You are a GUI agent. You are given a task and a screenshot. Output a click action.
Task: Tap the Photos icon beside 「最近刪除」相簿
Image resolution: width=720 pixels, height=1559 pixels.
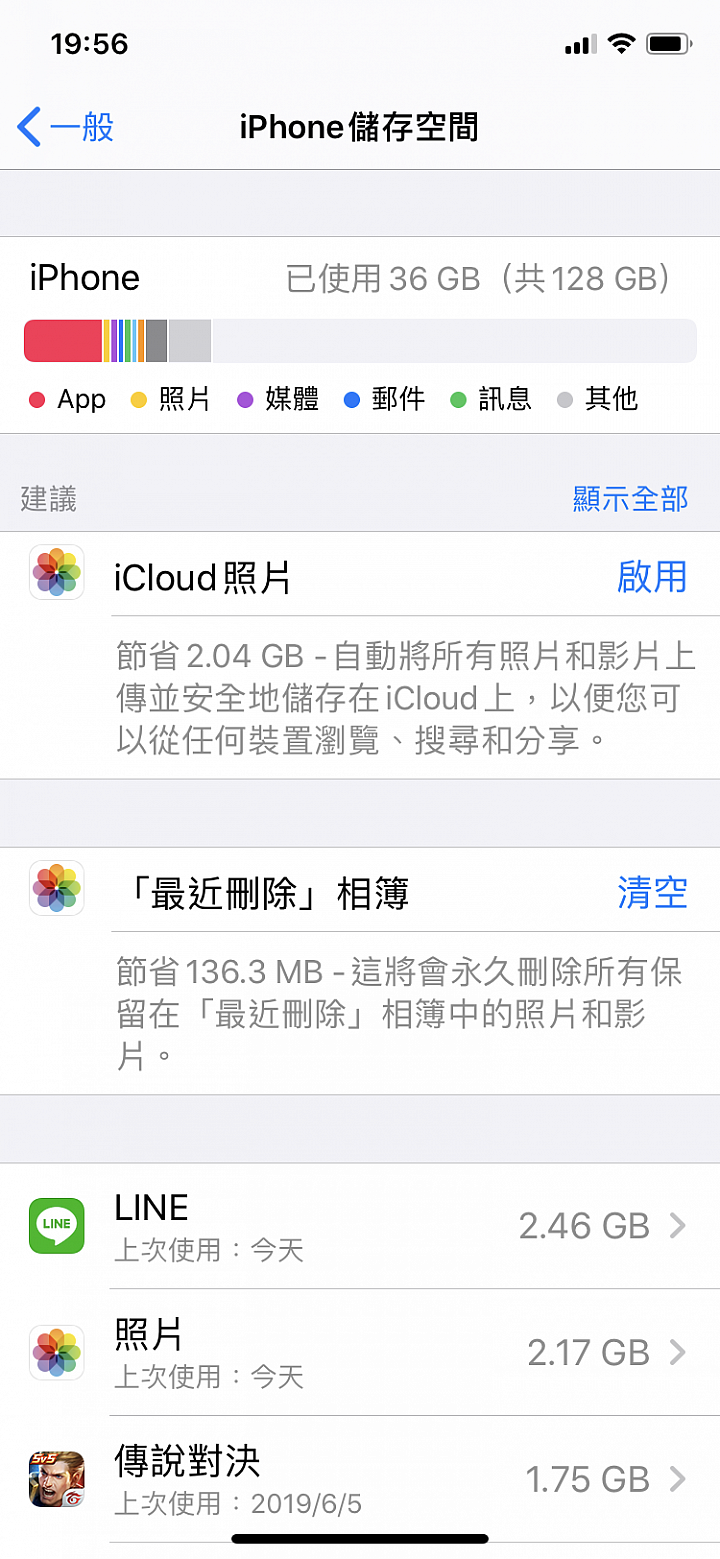57,888
